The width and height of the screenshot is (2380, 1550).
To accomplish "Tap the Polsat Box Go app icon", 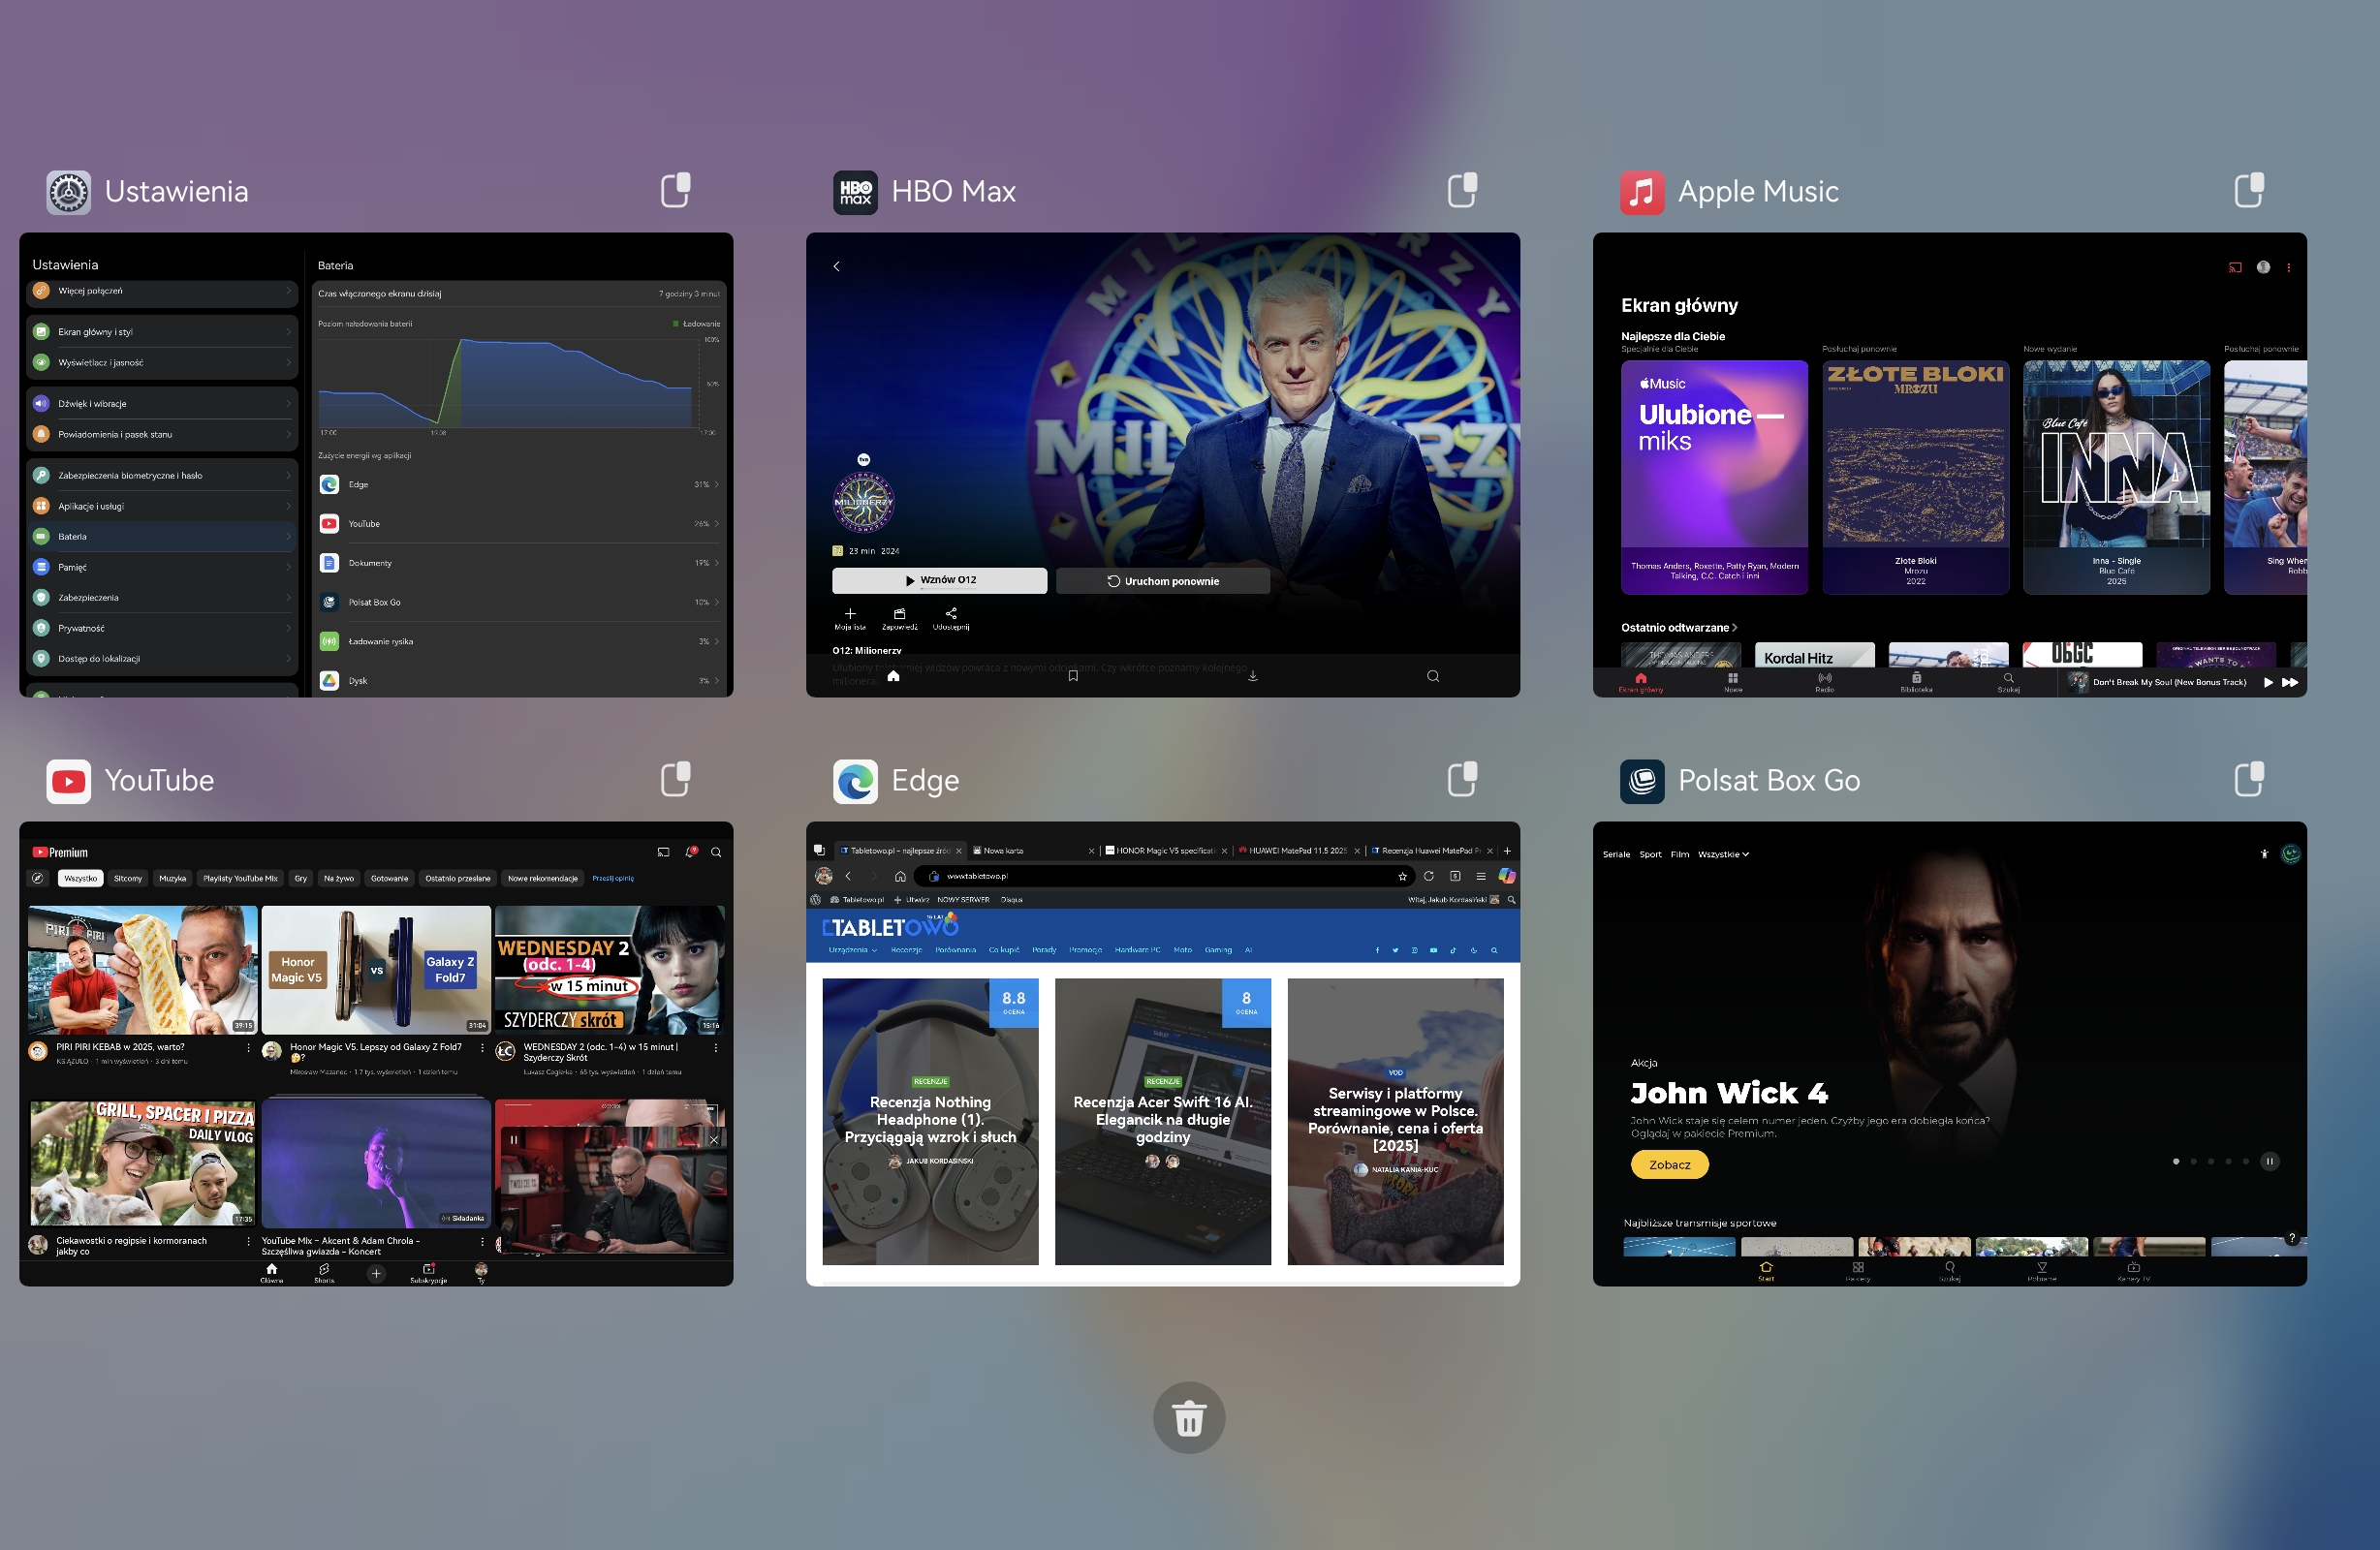I will pos(1642,781).
